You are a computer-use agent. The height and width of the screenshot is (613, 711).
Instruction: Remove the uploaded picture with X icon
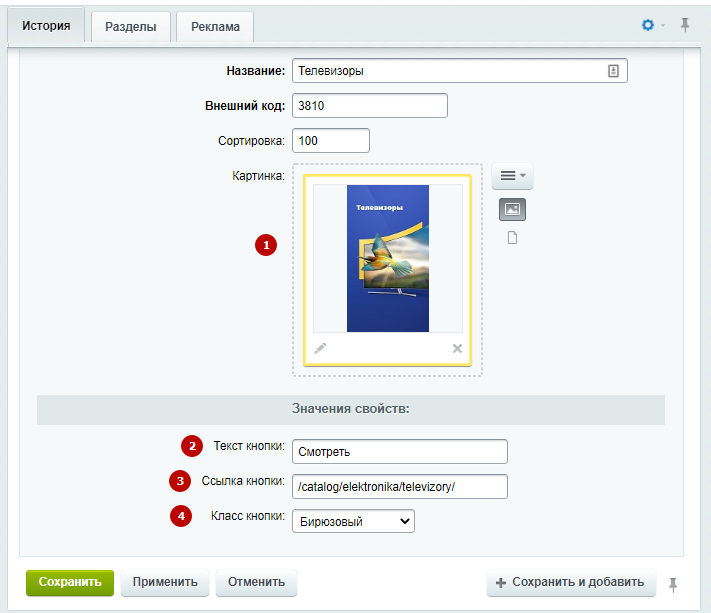pyautogui.click(x=457, y=348)
